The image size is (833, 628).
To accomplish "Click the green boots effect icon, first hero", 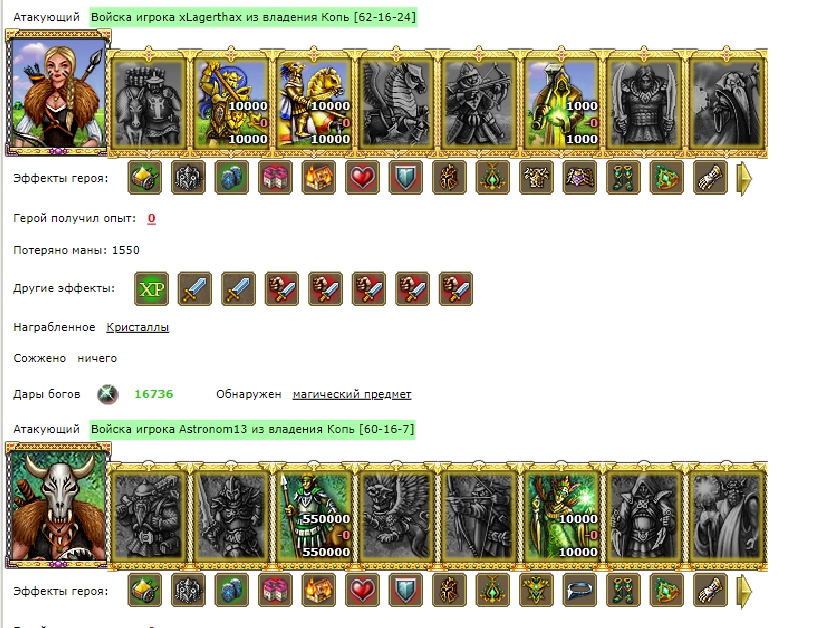I will pos(624,177).
